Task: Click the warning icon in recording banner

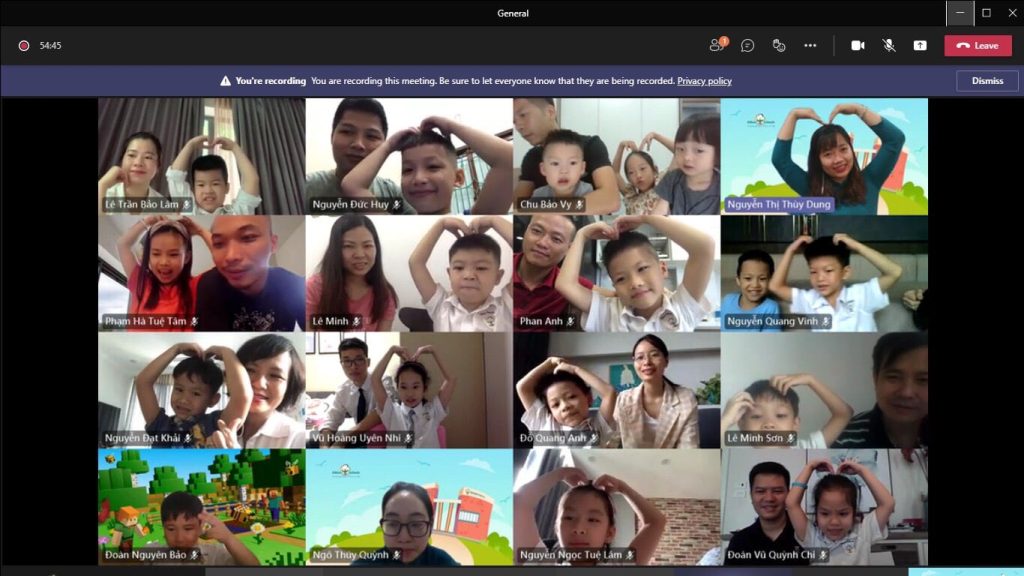Action: (x=226, y=81)
